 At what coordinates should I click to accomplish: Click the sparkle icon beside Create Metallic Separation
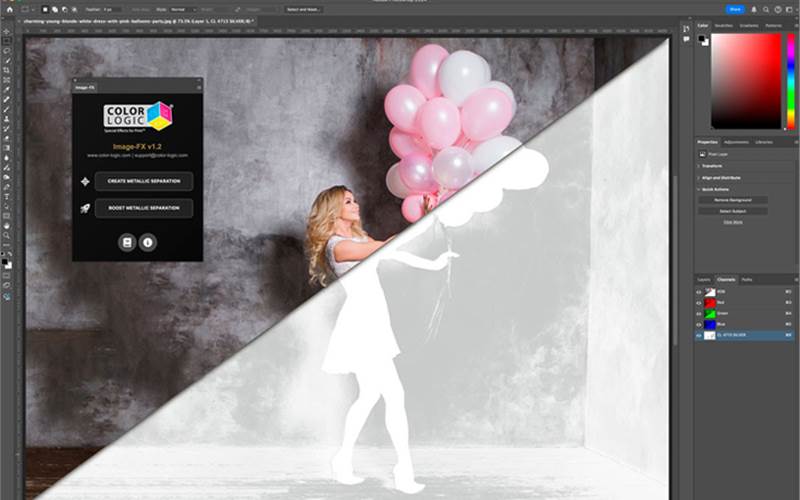click(x=85, y=181)
